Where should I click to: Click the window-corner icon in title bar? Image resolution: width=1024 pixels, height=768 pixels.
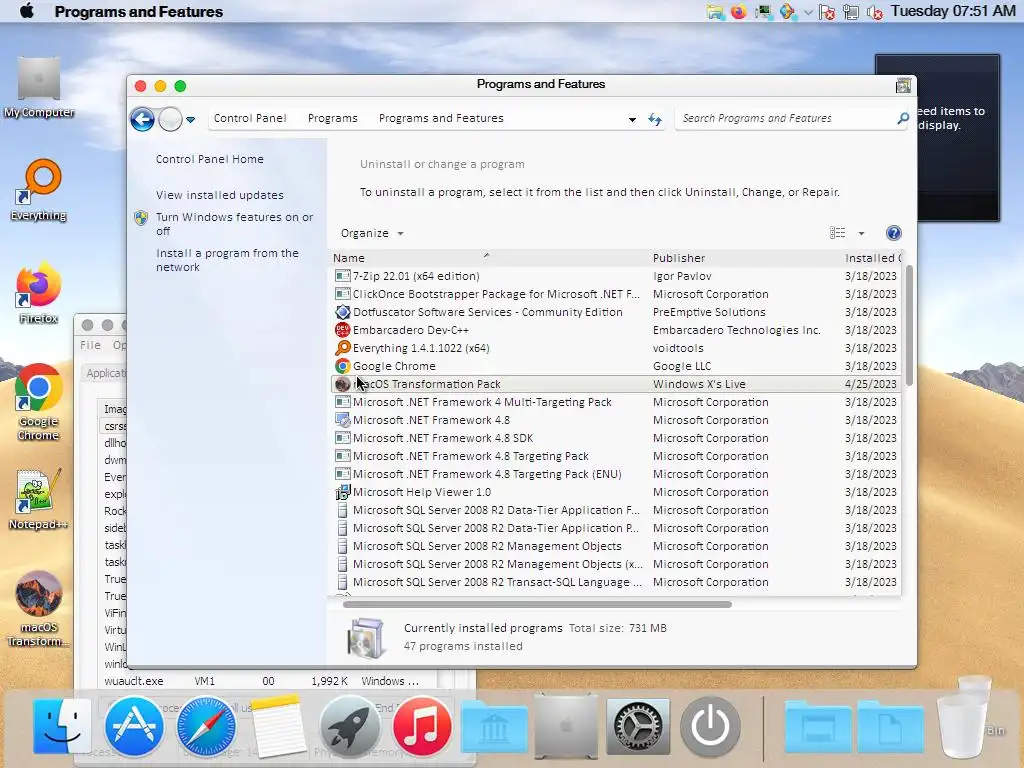coord(903,86)
